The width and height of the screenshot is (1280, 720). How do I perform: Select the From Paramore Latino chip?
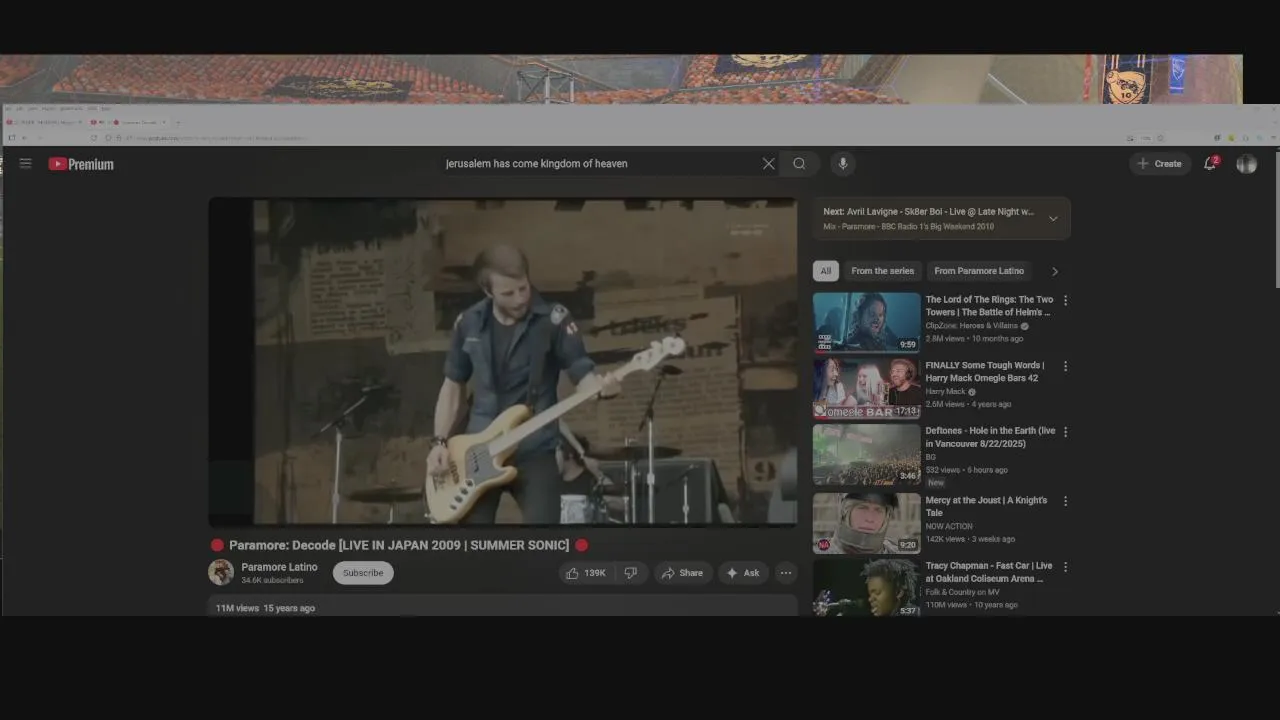click(x=979, y=271)
